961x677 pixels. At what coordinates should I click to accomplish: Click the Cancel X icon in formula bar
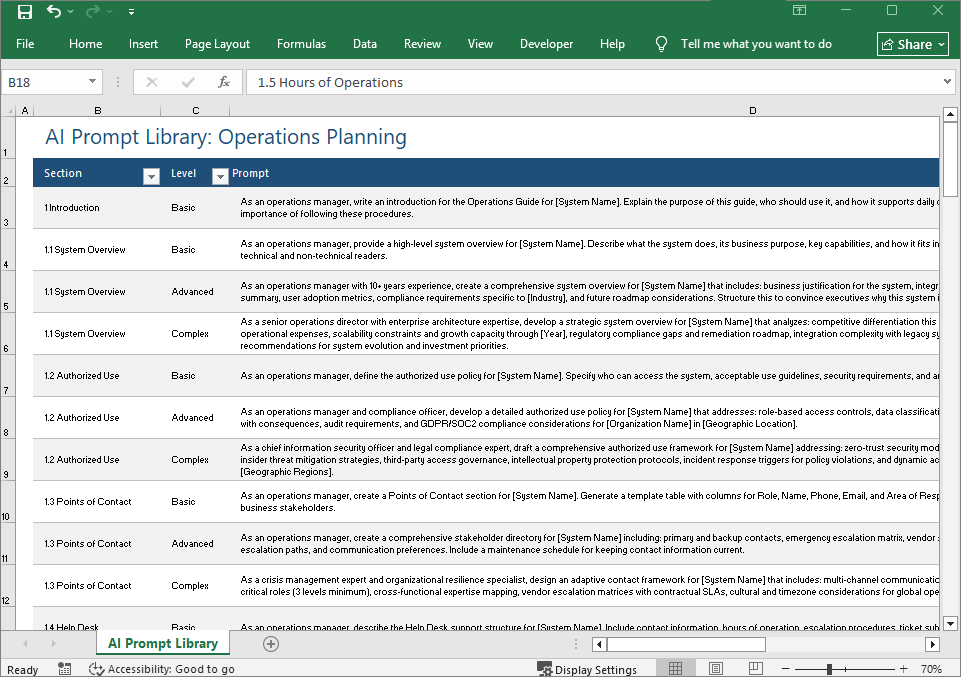click(152, 82)
